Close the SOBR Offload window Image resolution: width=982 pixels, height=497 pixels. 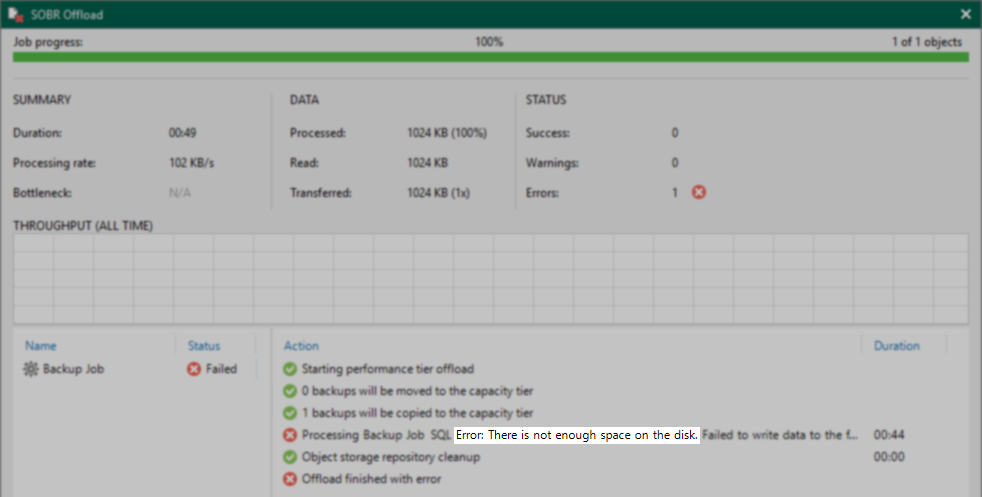click(x=966, y=14)
